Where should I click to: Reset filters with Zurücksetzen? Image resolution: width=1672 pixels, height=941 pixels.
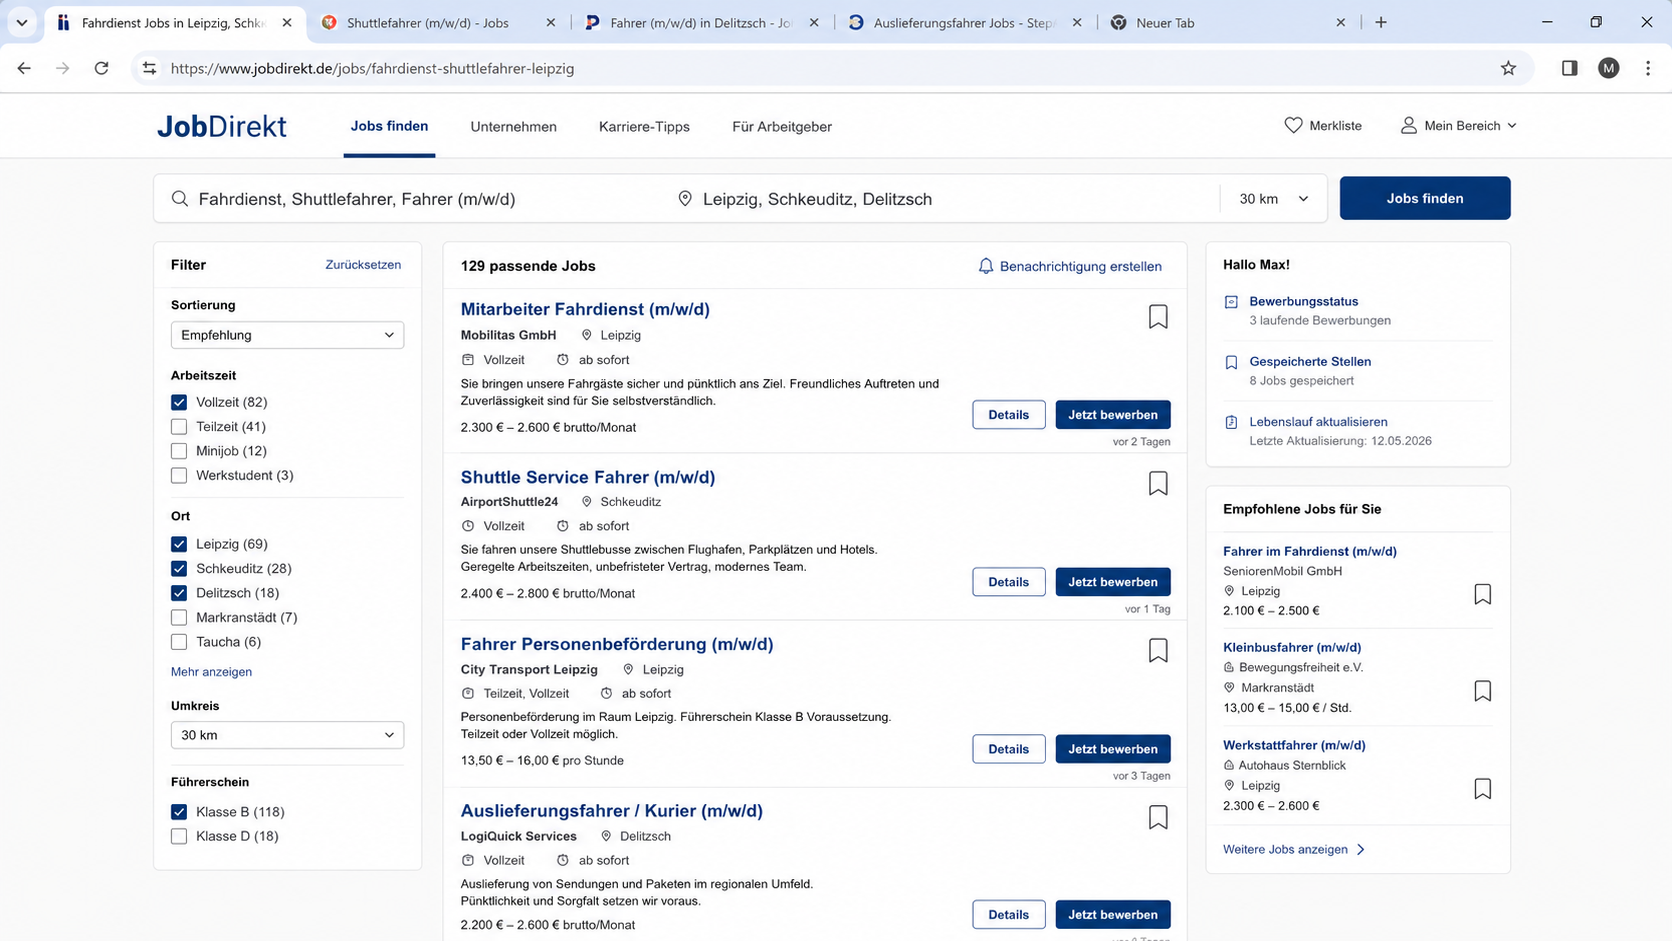click(363, 265)
